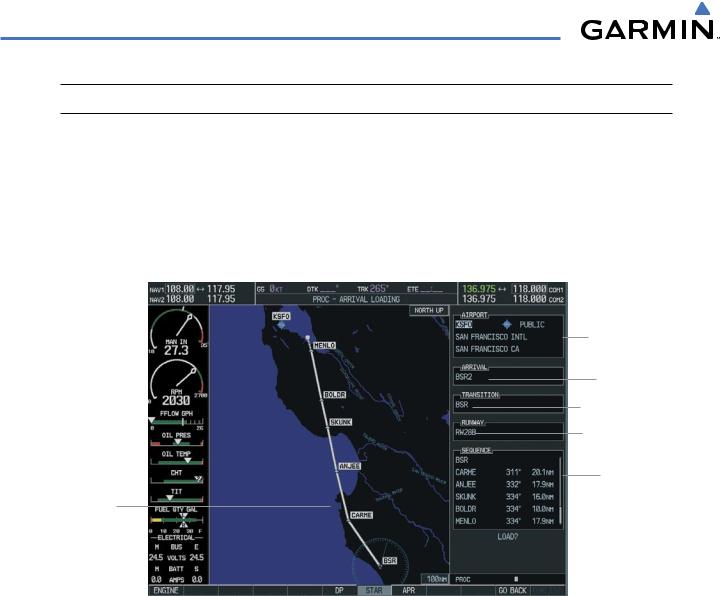Click the BSR transition field
The image size is (722, 596).
click(508, 404)
